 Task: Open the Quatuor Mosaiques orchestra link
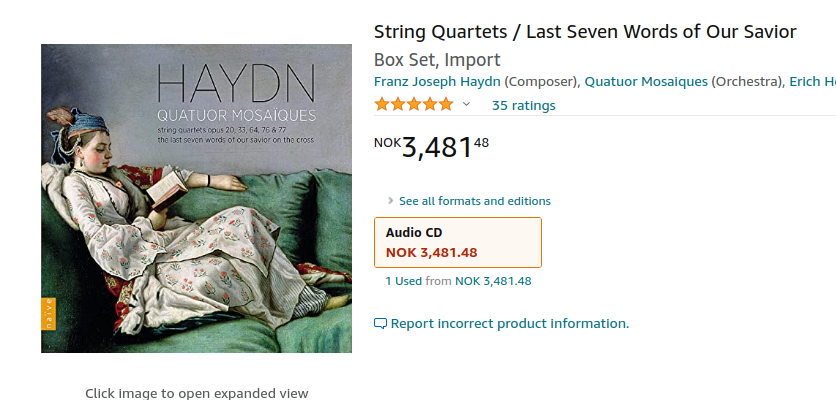[645, 81]
